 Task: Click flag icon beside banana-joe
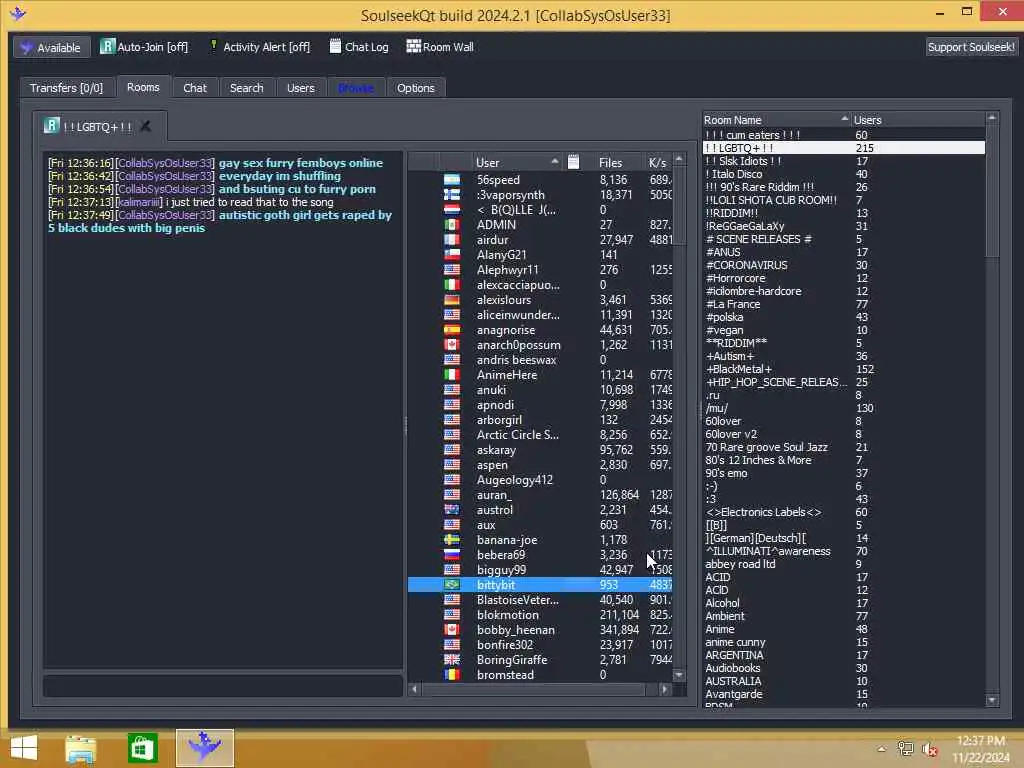(452, 540)
